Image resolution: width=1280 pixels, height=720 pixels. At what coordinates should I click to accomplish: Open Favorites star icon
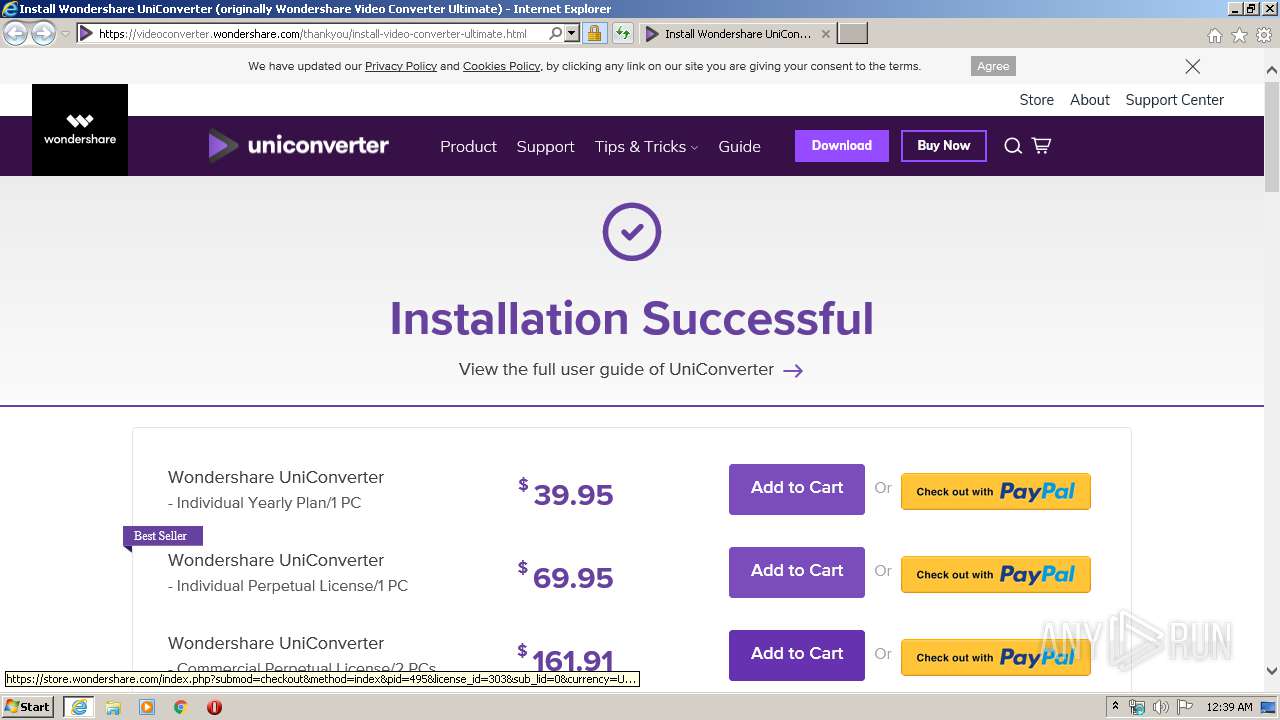(x=1239, y=35)
